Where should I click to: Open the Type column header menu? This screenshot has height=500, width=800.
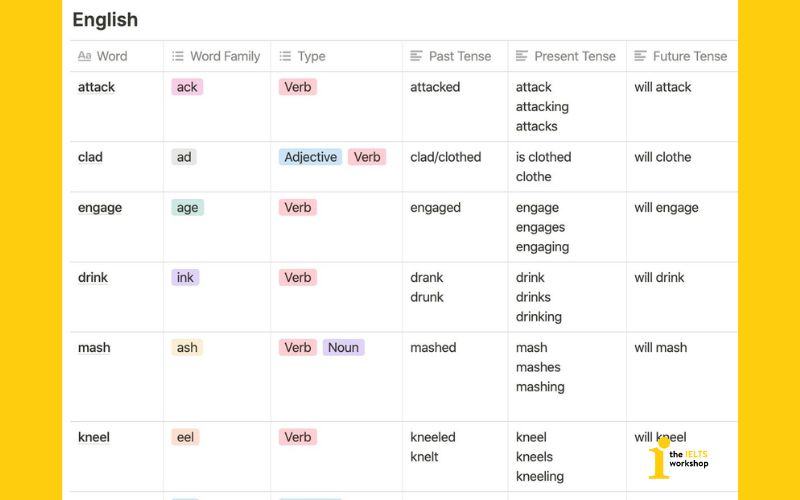(x=311, y=57)
